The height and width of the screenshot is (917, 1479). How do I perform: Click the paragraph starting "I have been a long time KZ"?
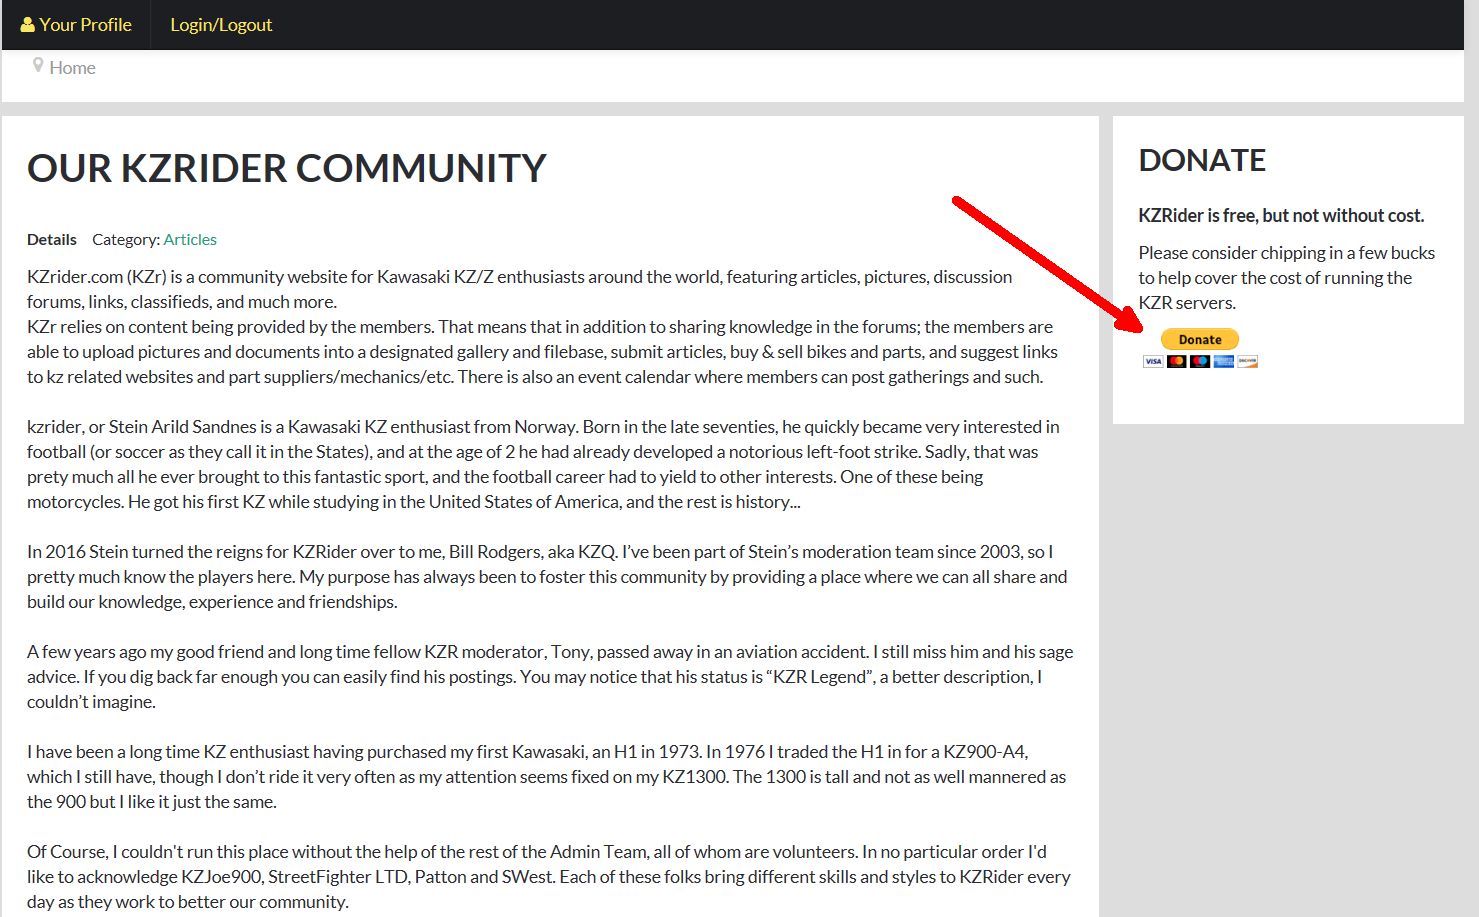pyautogui.click(x=547, y=777)
